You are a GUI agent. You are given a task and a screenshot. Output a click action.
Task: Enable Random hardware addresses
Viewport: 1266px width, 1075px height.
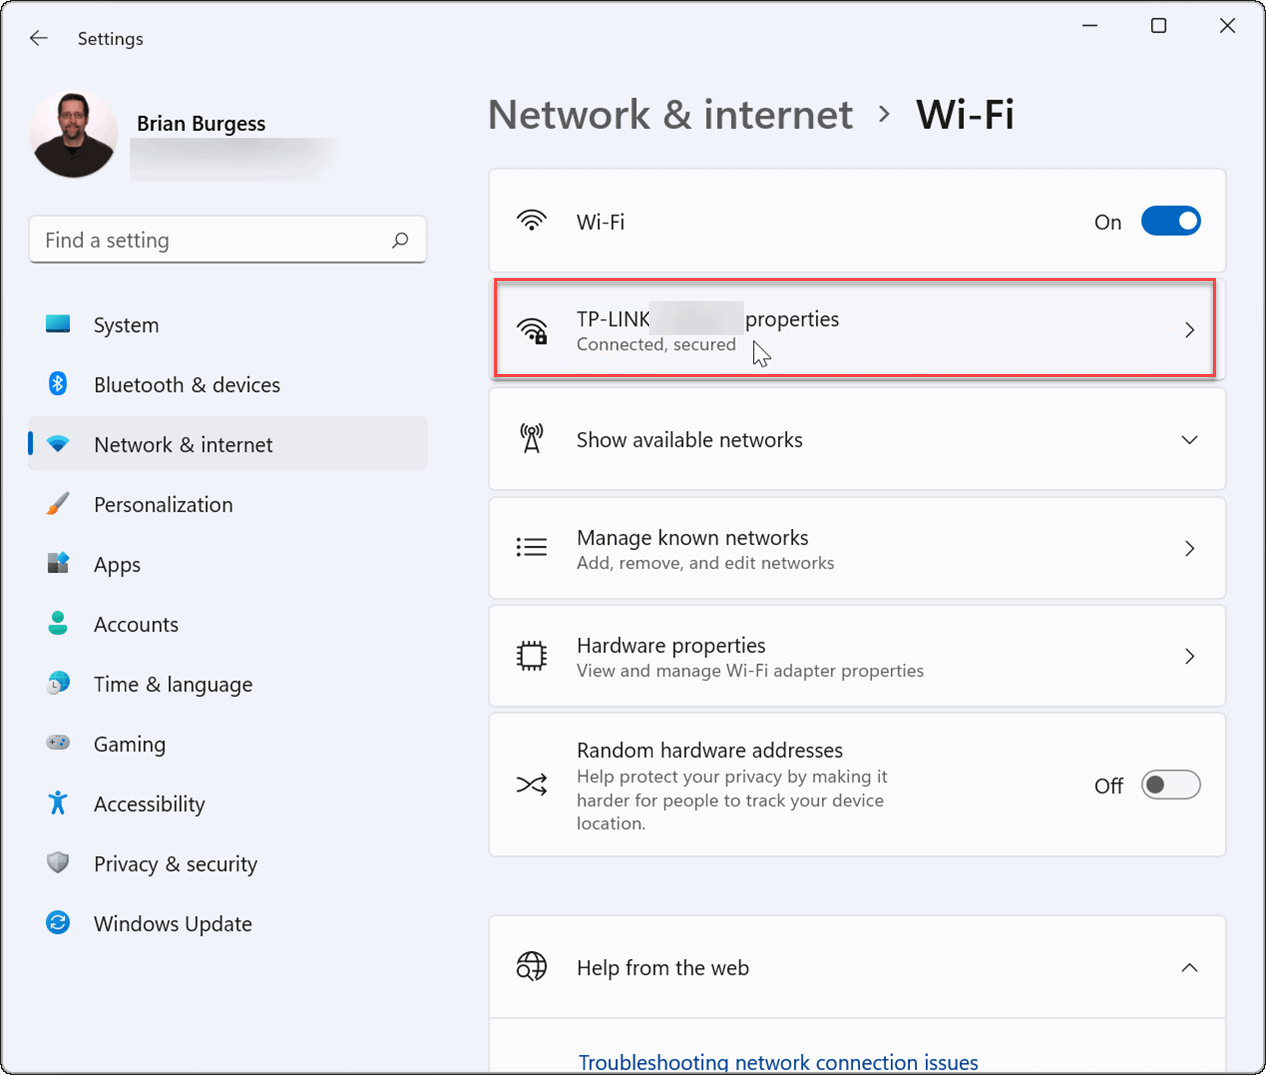(x=1171, y=785)
